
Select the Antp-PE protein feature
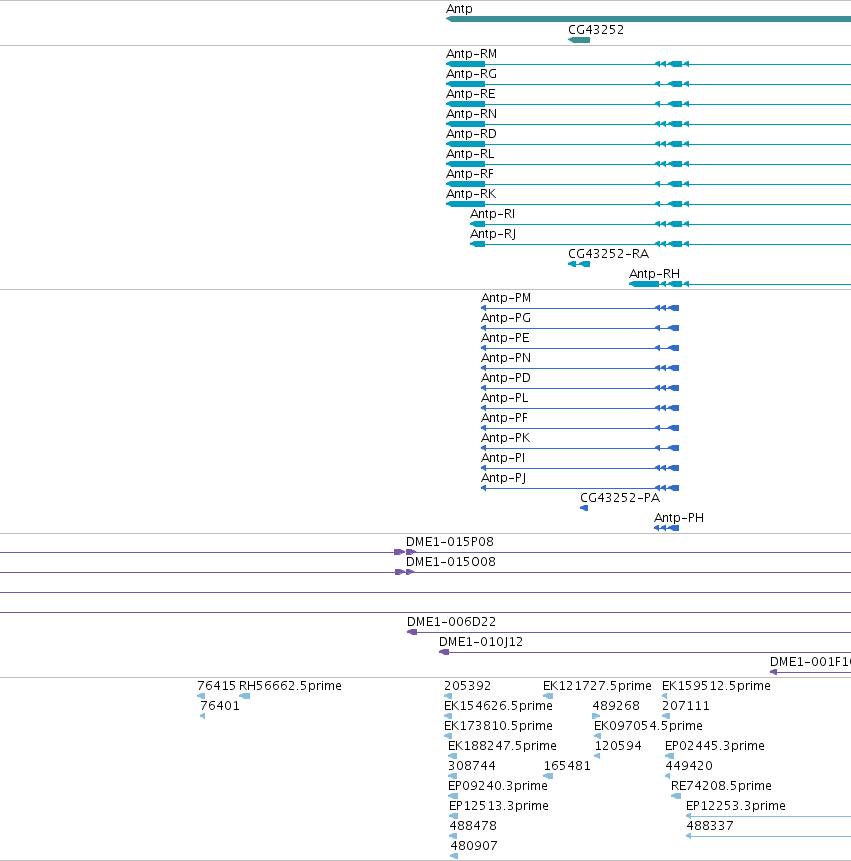[580, 348]
